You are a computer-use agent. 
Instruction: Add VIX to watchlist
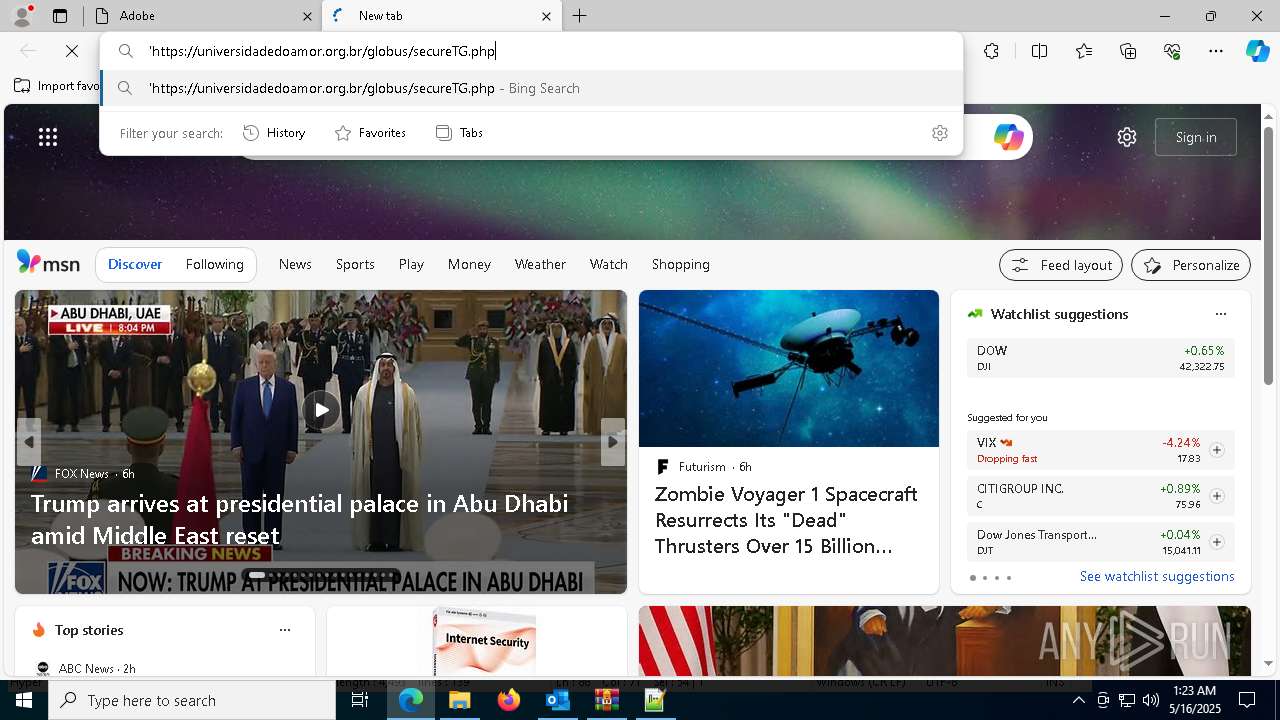[x=1216, y=450]
